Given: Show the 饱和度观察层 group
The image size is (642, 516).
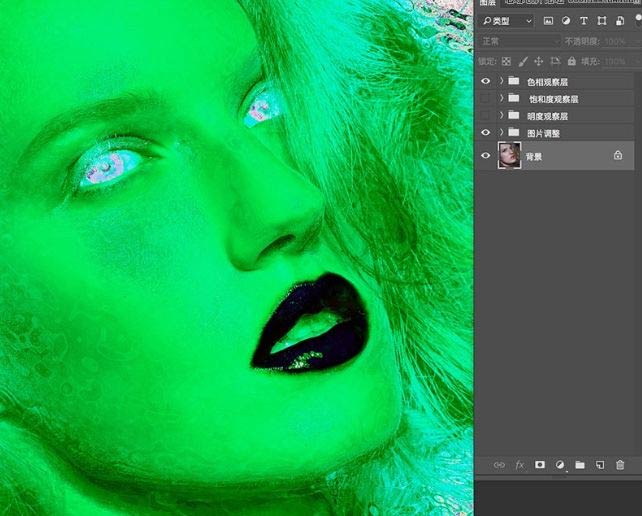Looking at the screenshot, I should click(486, 99).
